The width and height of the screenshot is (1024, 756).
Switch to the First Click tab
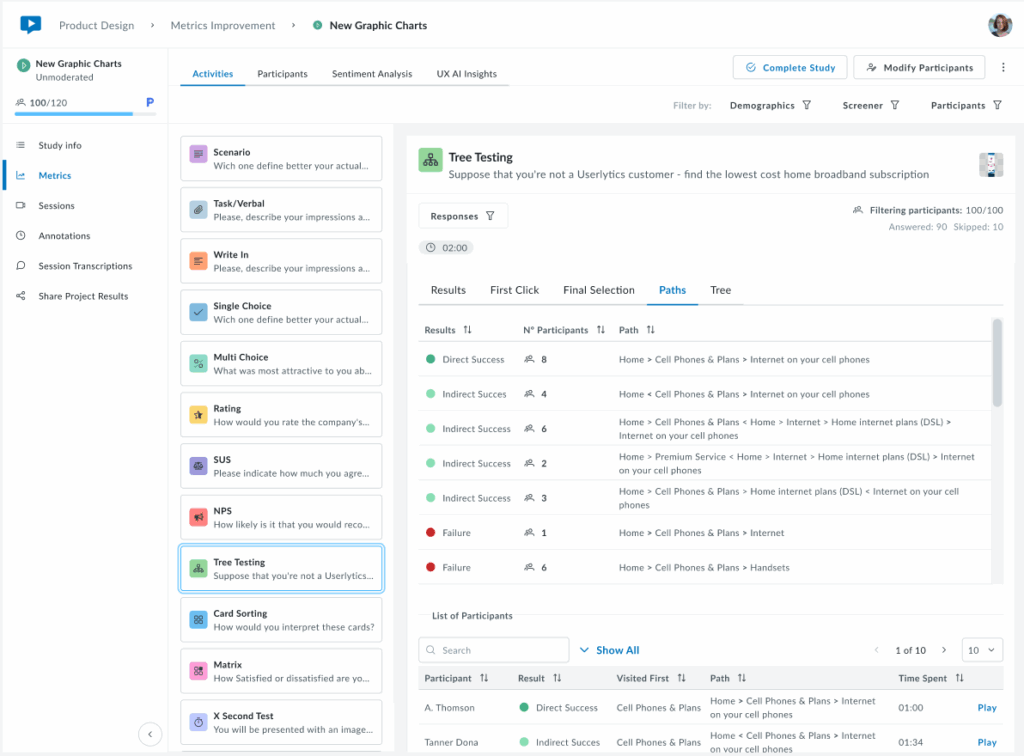tap(514, 290)
